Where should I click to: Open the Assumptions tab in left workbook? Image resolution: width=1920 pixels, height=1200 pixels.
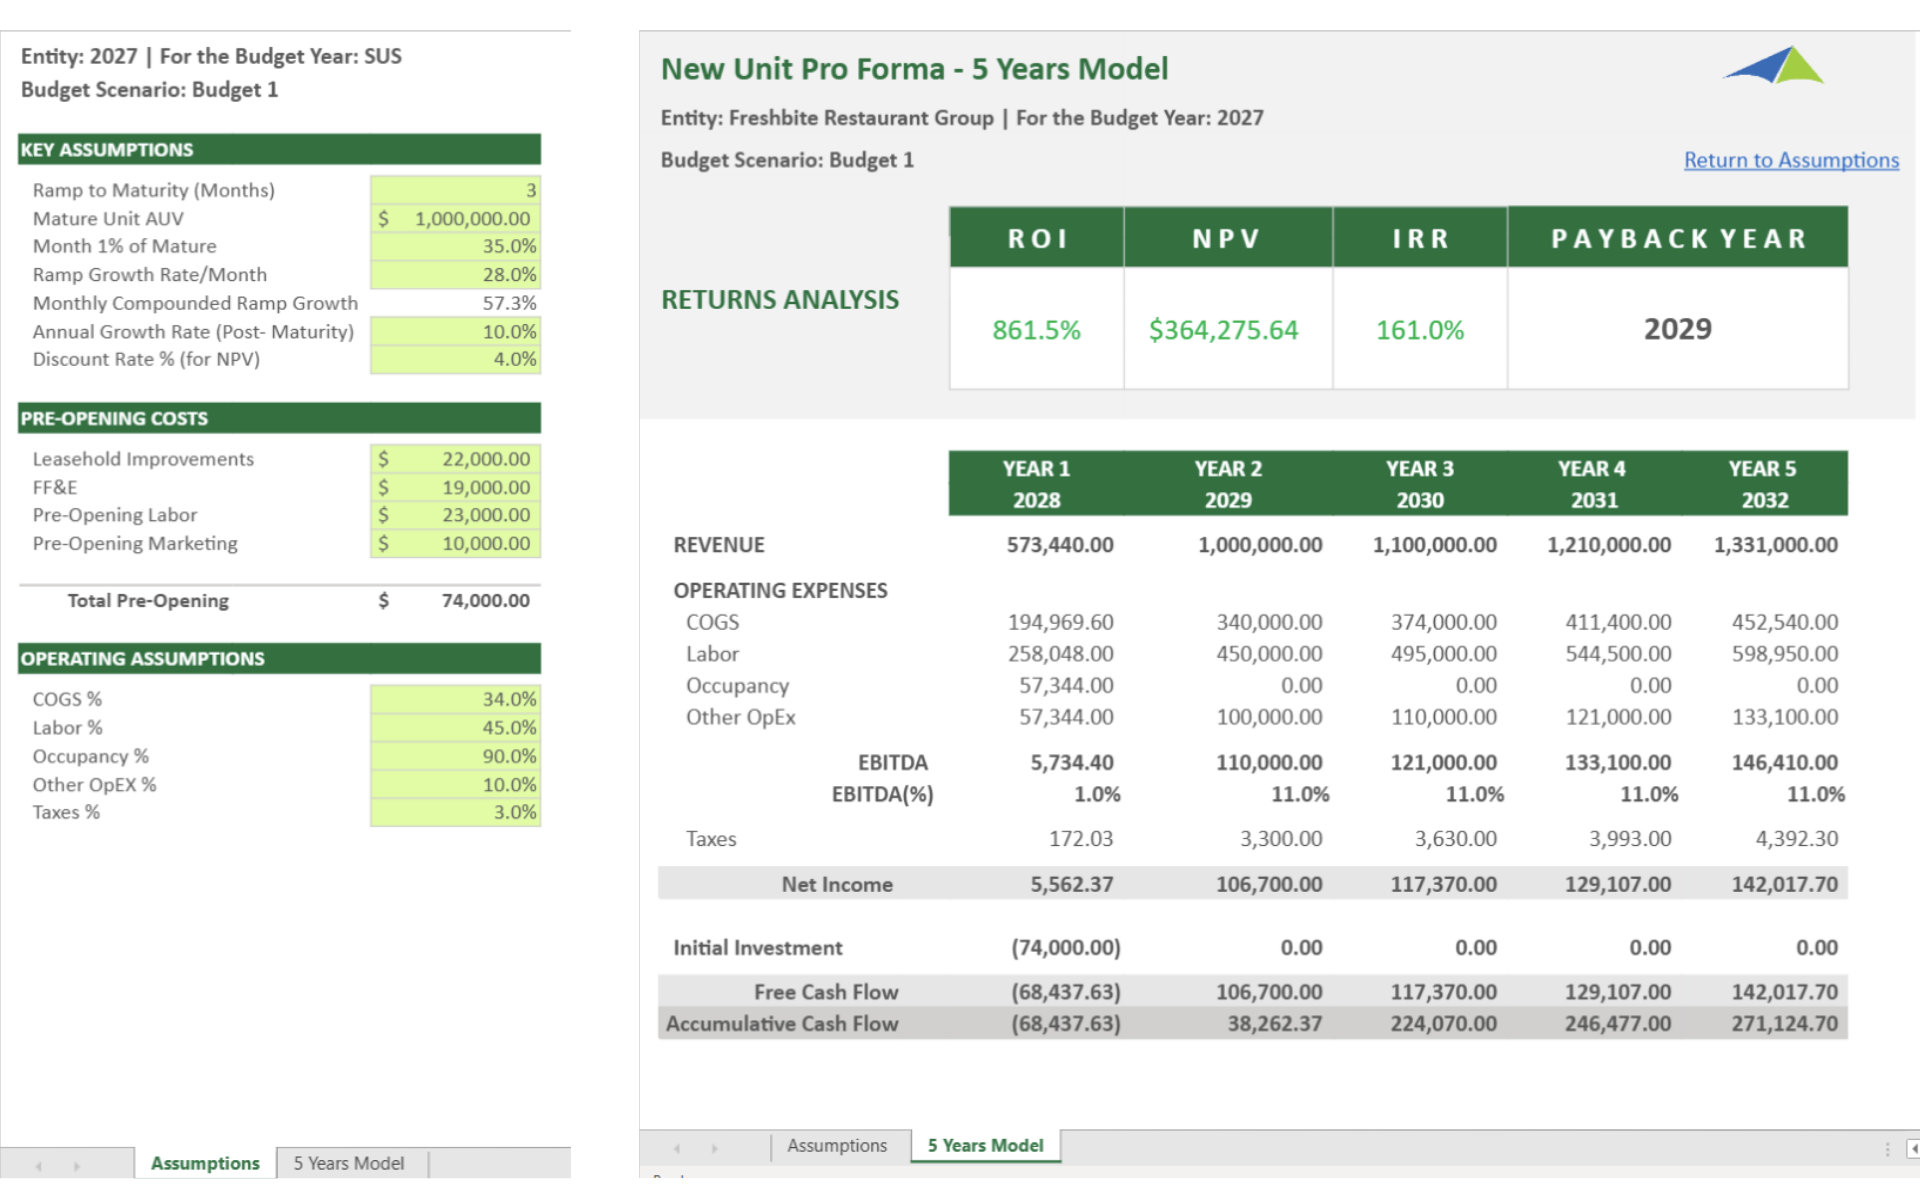[205, 1163]
